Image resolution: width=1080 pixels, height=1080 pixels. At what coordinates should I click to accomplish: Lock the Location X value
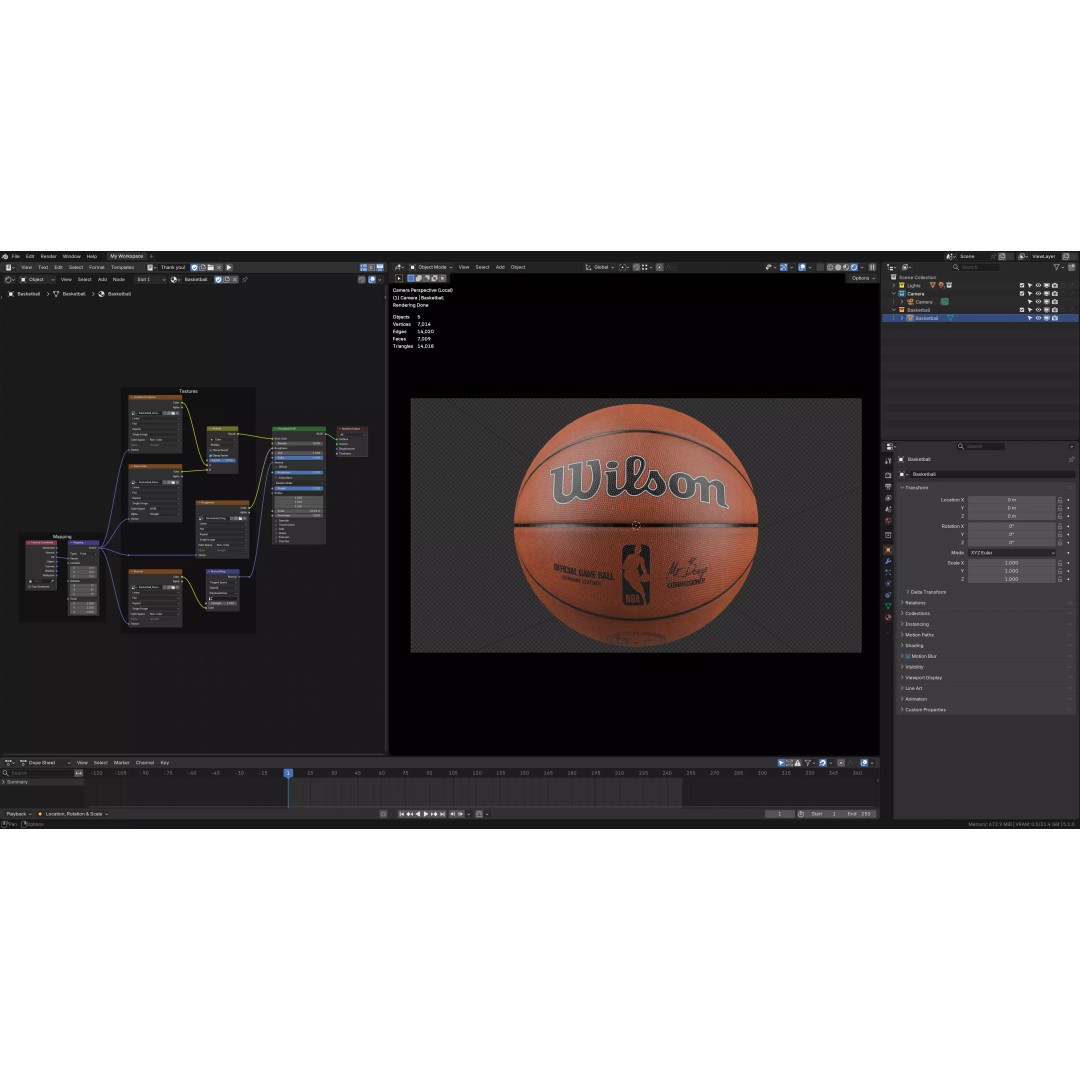(x=1060, y=500)
